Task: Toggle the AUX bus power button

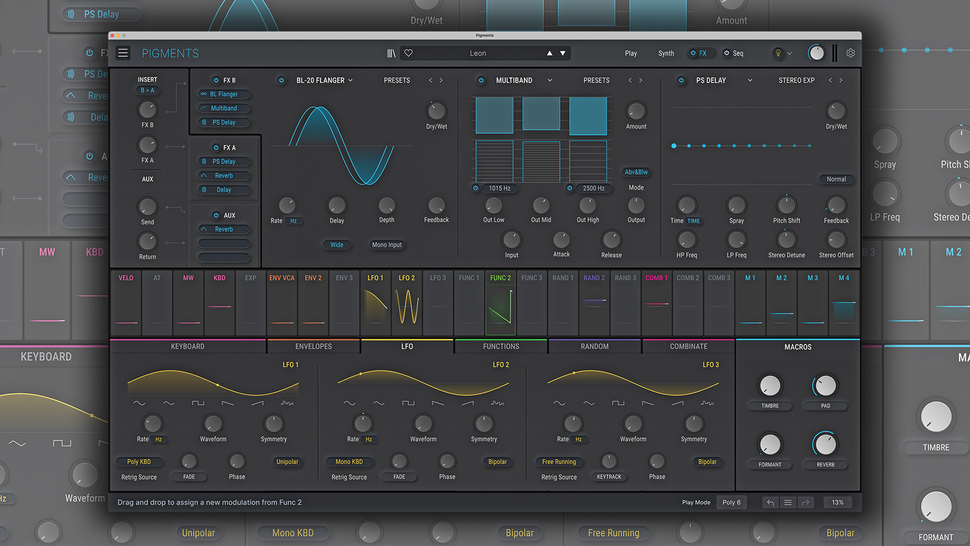Action: [216, 215]
